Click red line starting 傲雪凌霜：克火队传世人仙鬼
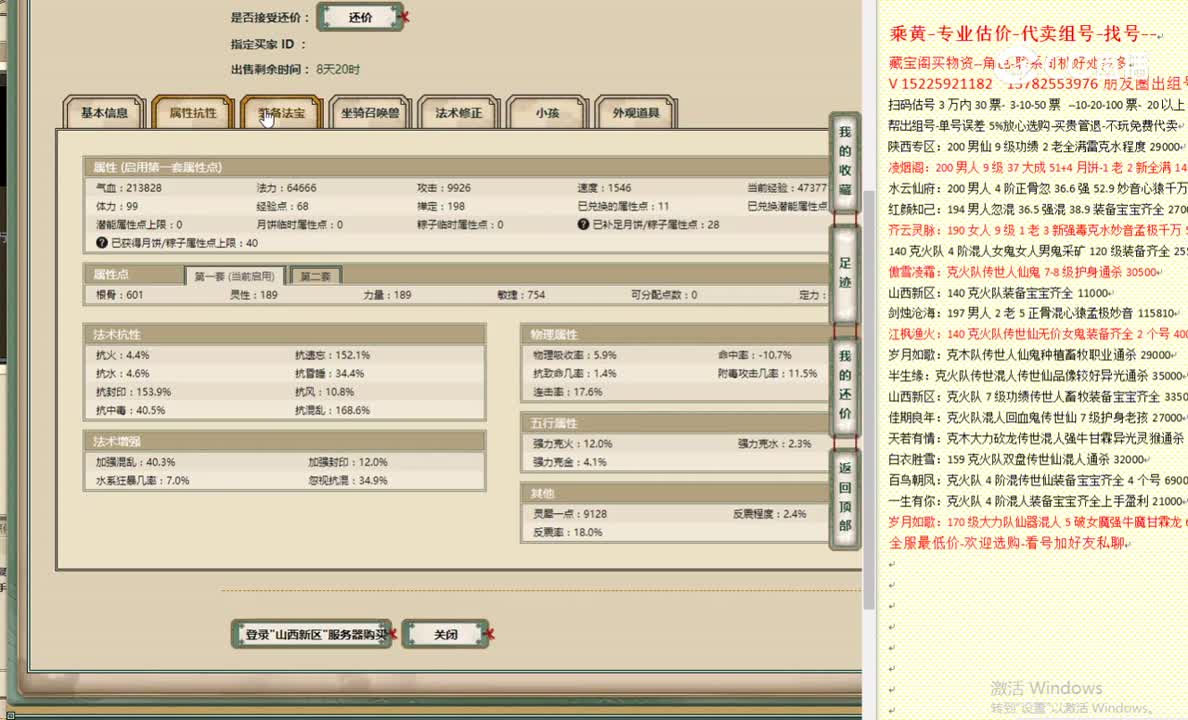 (x=1023, y=271)
